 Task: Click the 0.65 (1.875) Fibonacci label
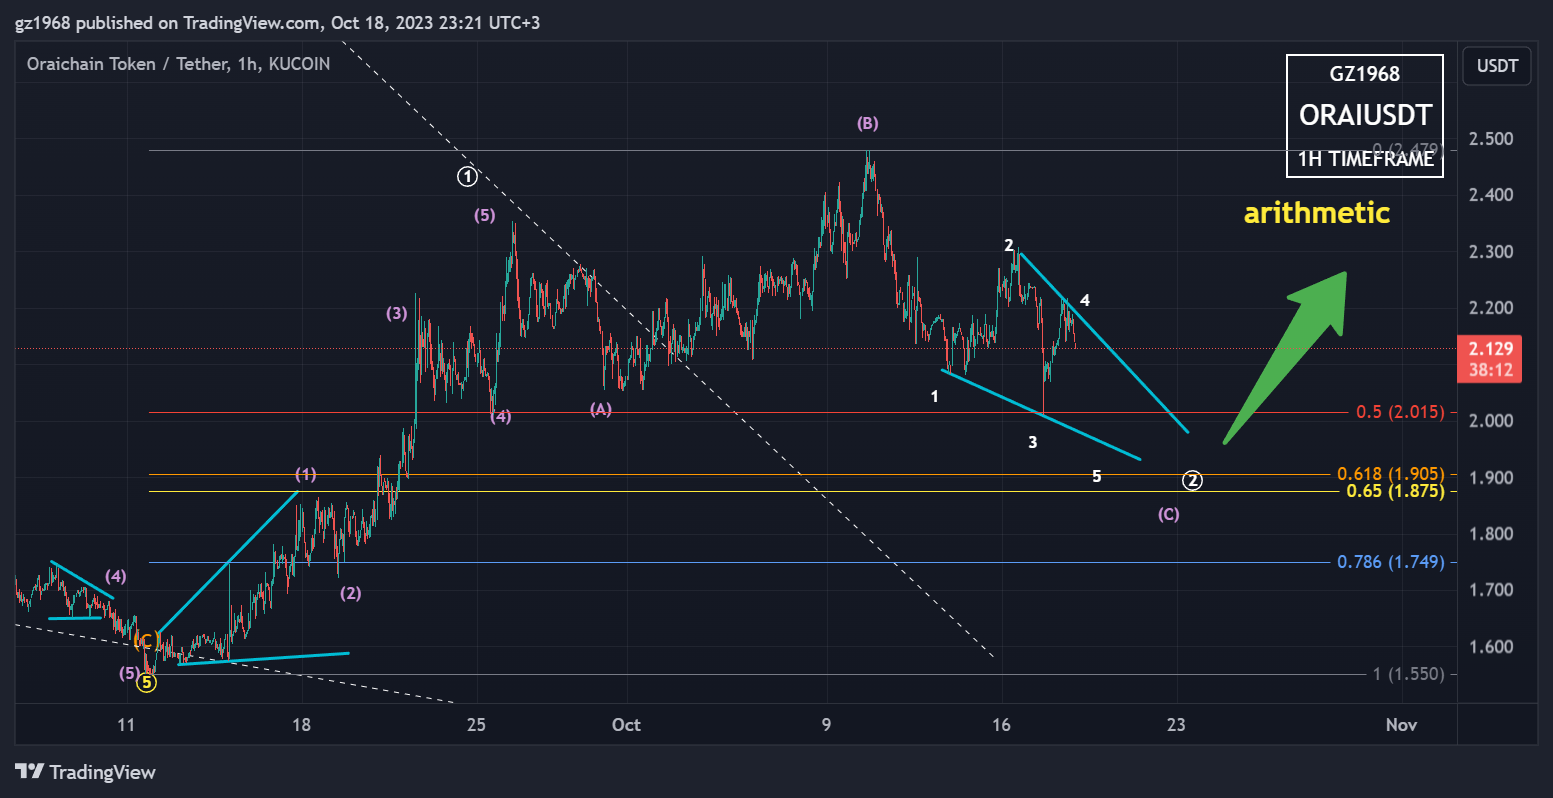[1395, 491]
